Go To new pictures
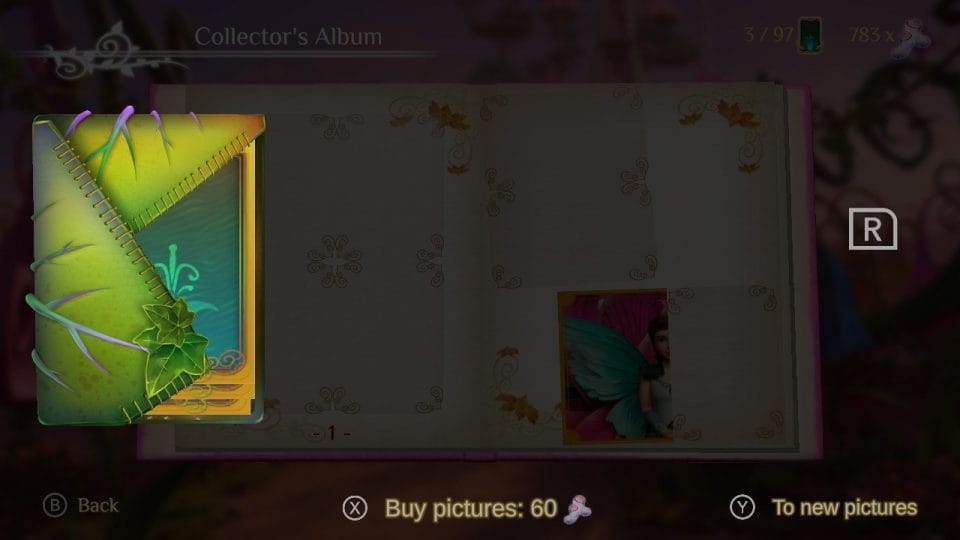The height and width of the screenshot is (540, 960). [x=844, y=508]
